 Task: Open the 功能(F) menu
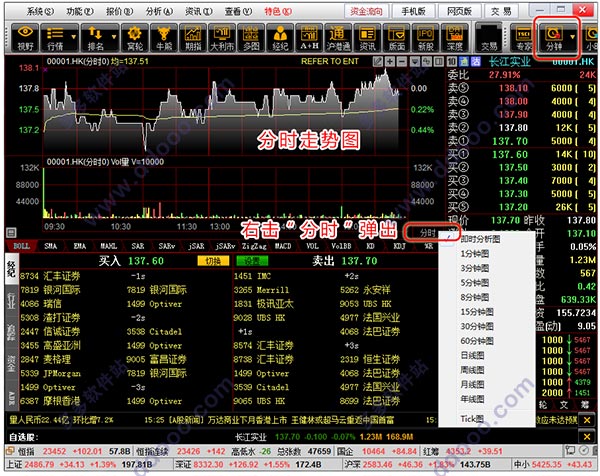coord(80,11)
